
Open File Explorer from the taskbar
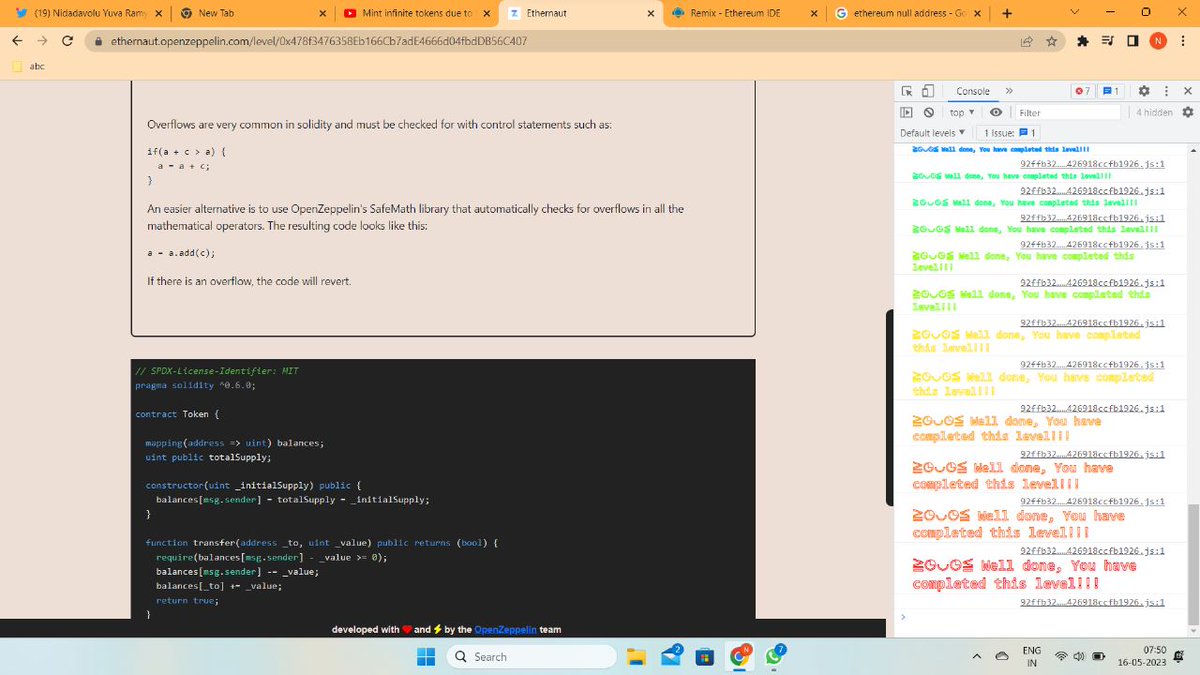pos(637,657)
